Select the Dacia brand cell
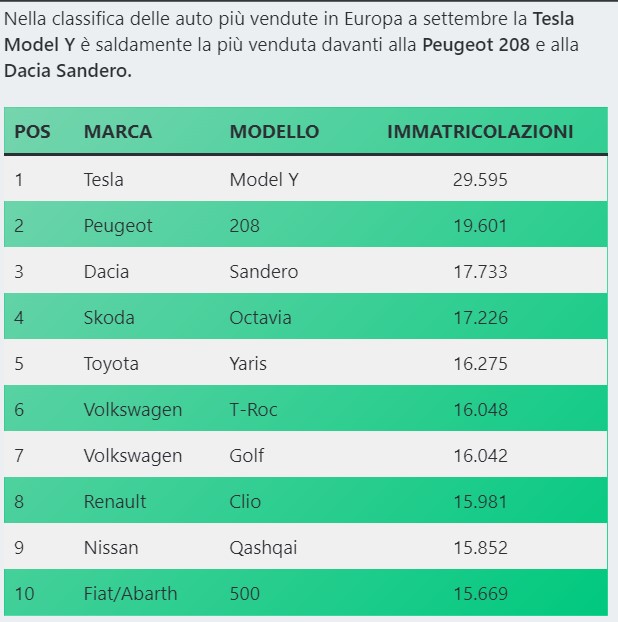Image resolution: width=618 pixels, height=622 pixels. click(106, 272)
